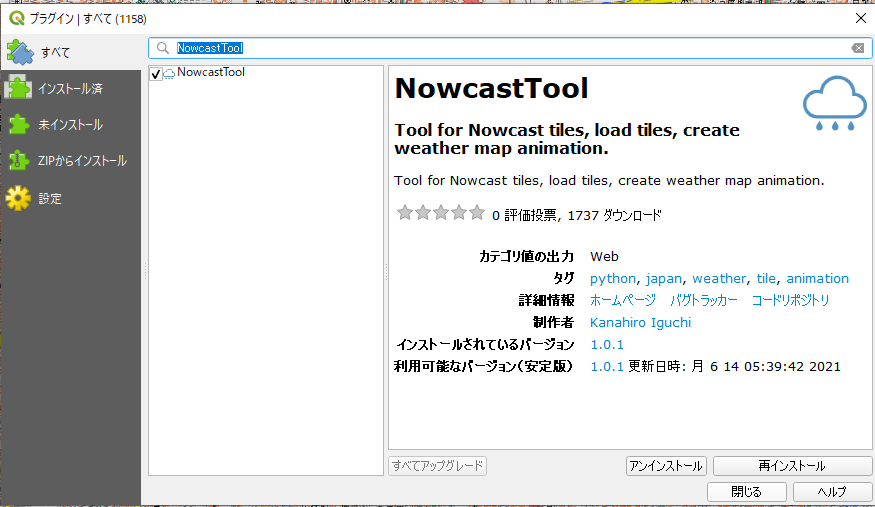The width and height of the screenshot is (875, 507).
Task: Click the search magnifier icon
Action: pyautogui.click(x=162, y=48)
